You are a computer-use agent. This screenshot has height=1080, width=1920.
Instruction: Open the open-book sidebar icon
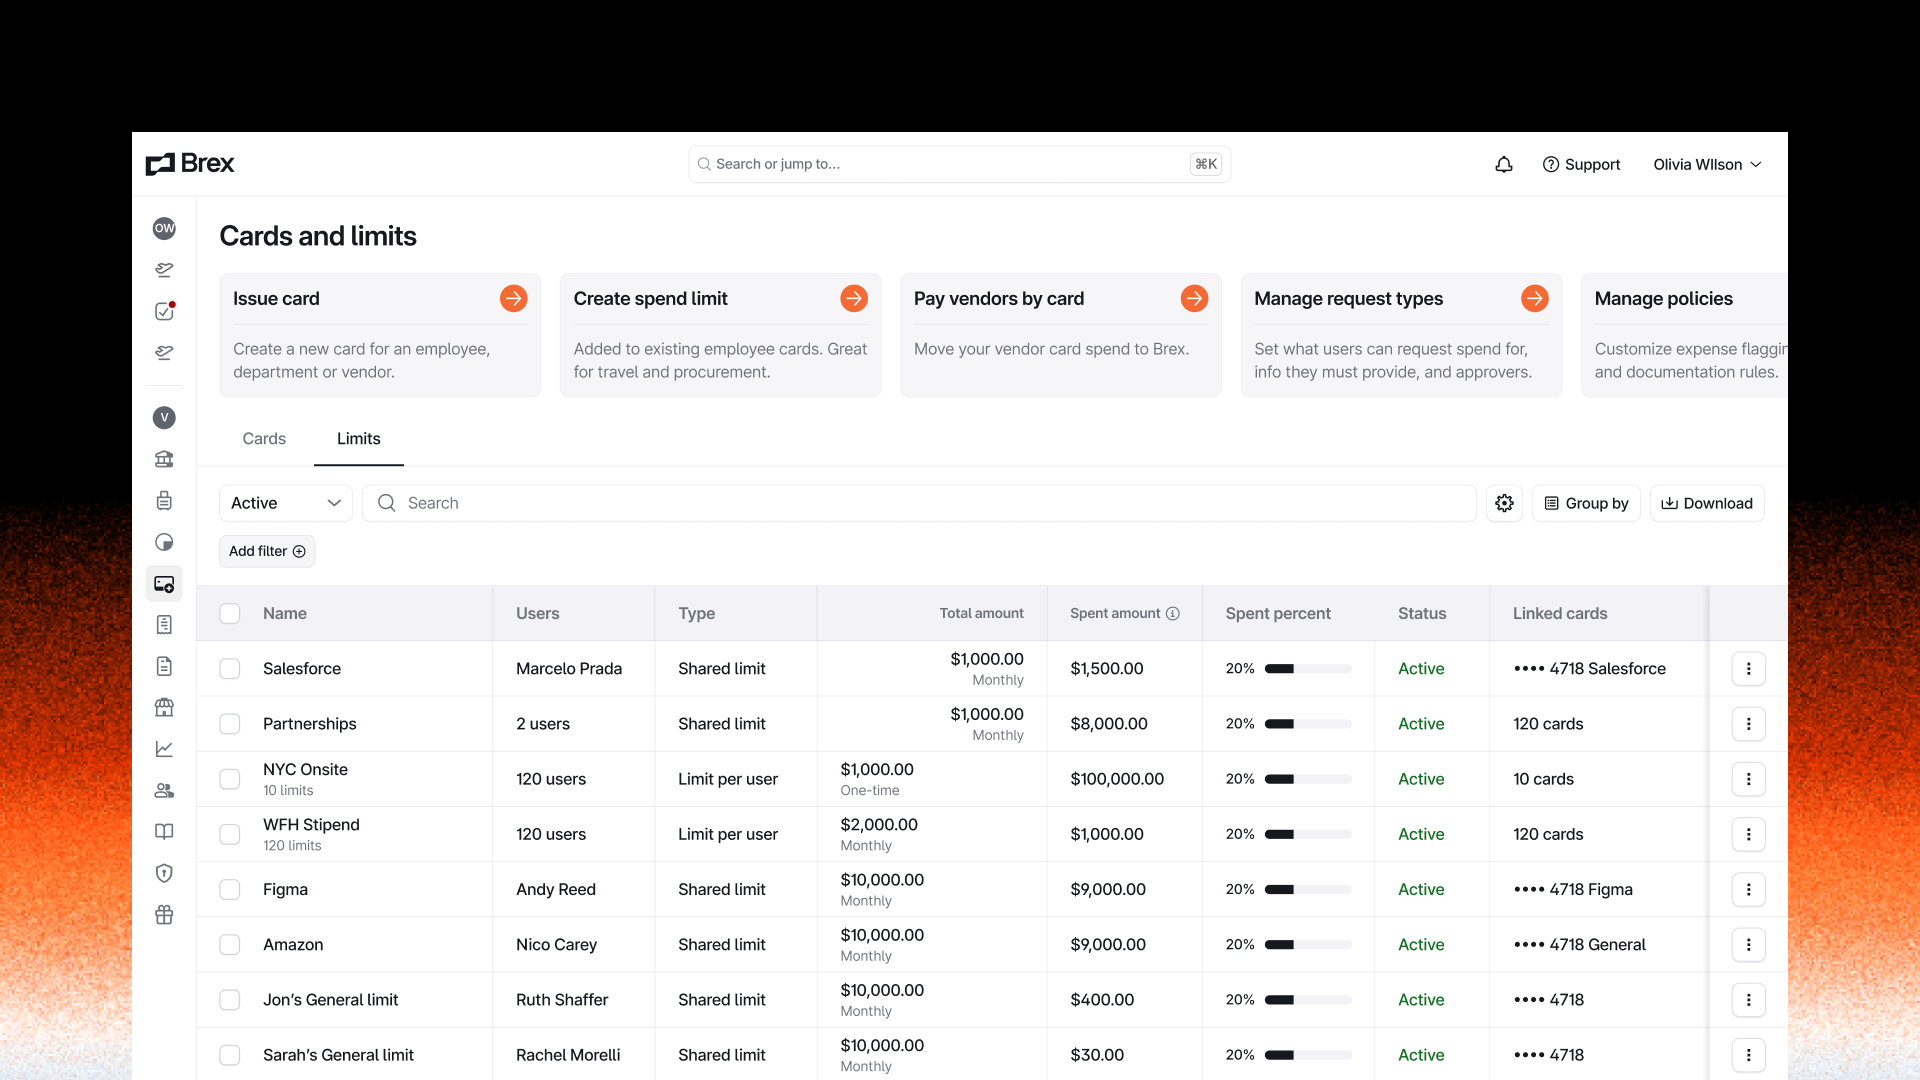coord(164,832)
